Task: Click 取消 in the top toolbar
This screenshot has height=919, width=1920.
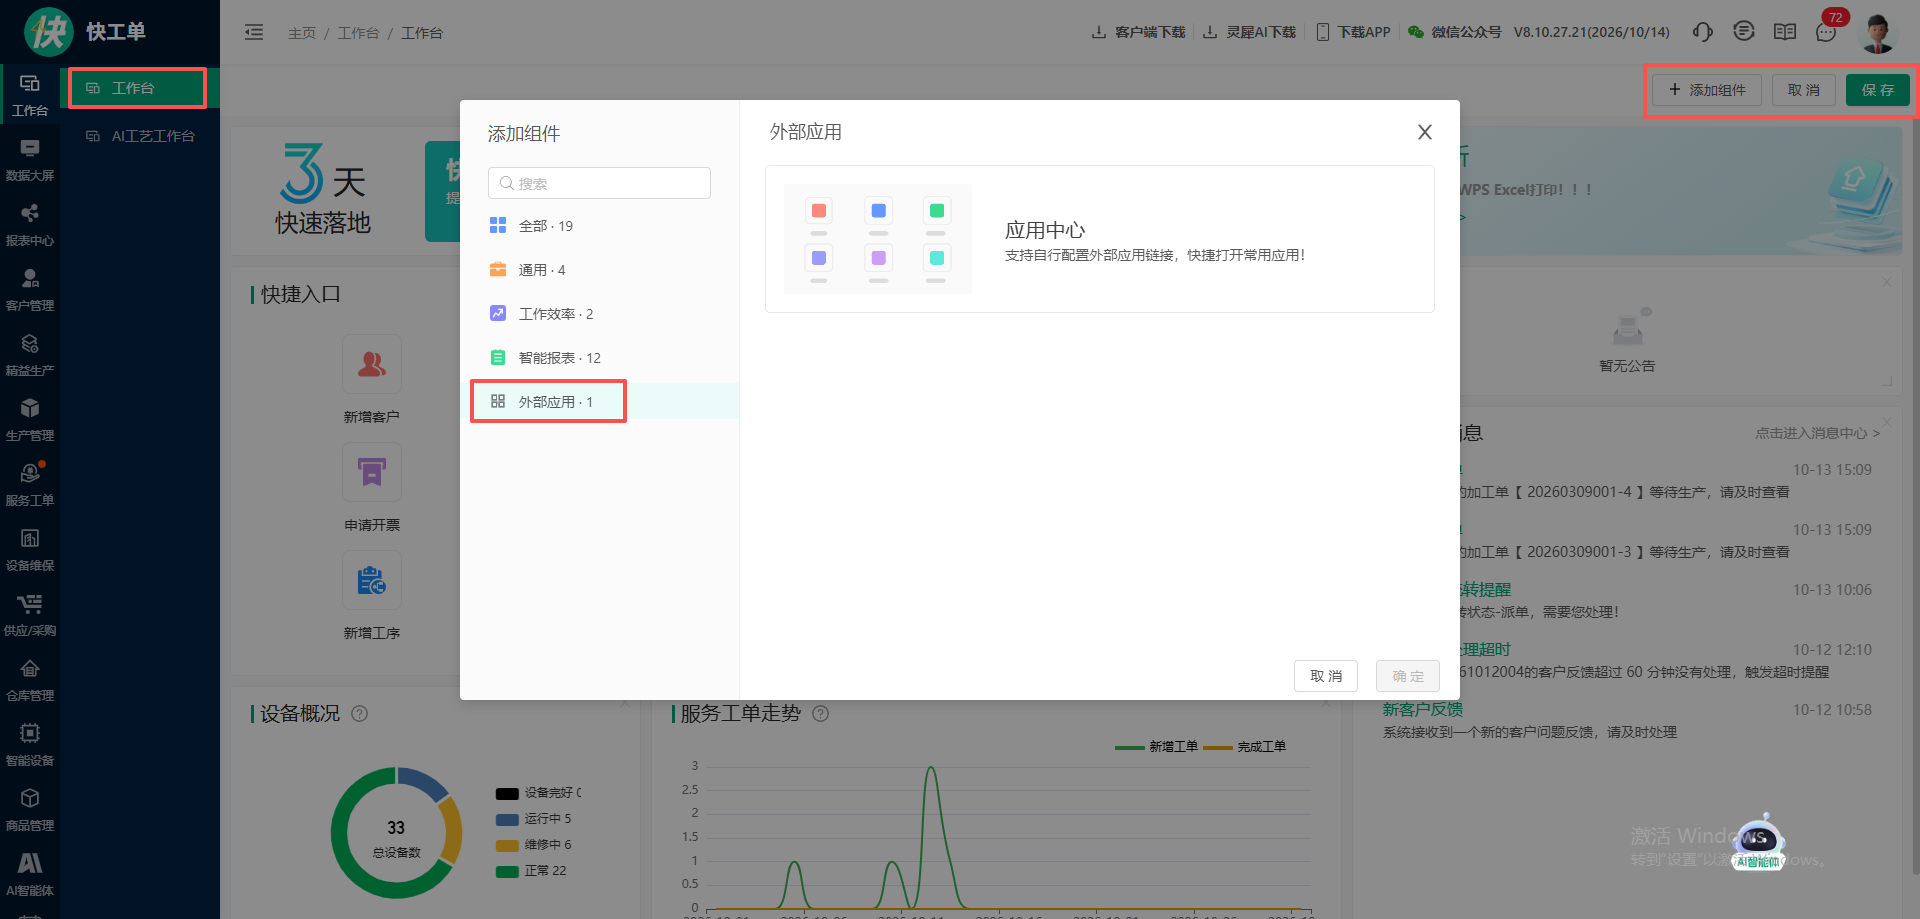Action: coord(1804,90)
